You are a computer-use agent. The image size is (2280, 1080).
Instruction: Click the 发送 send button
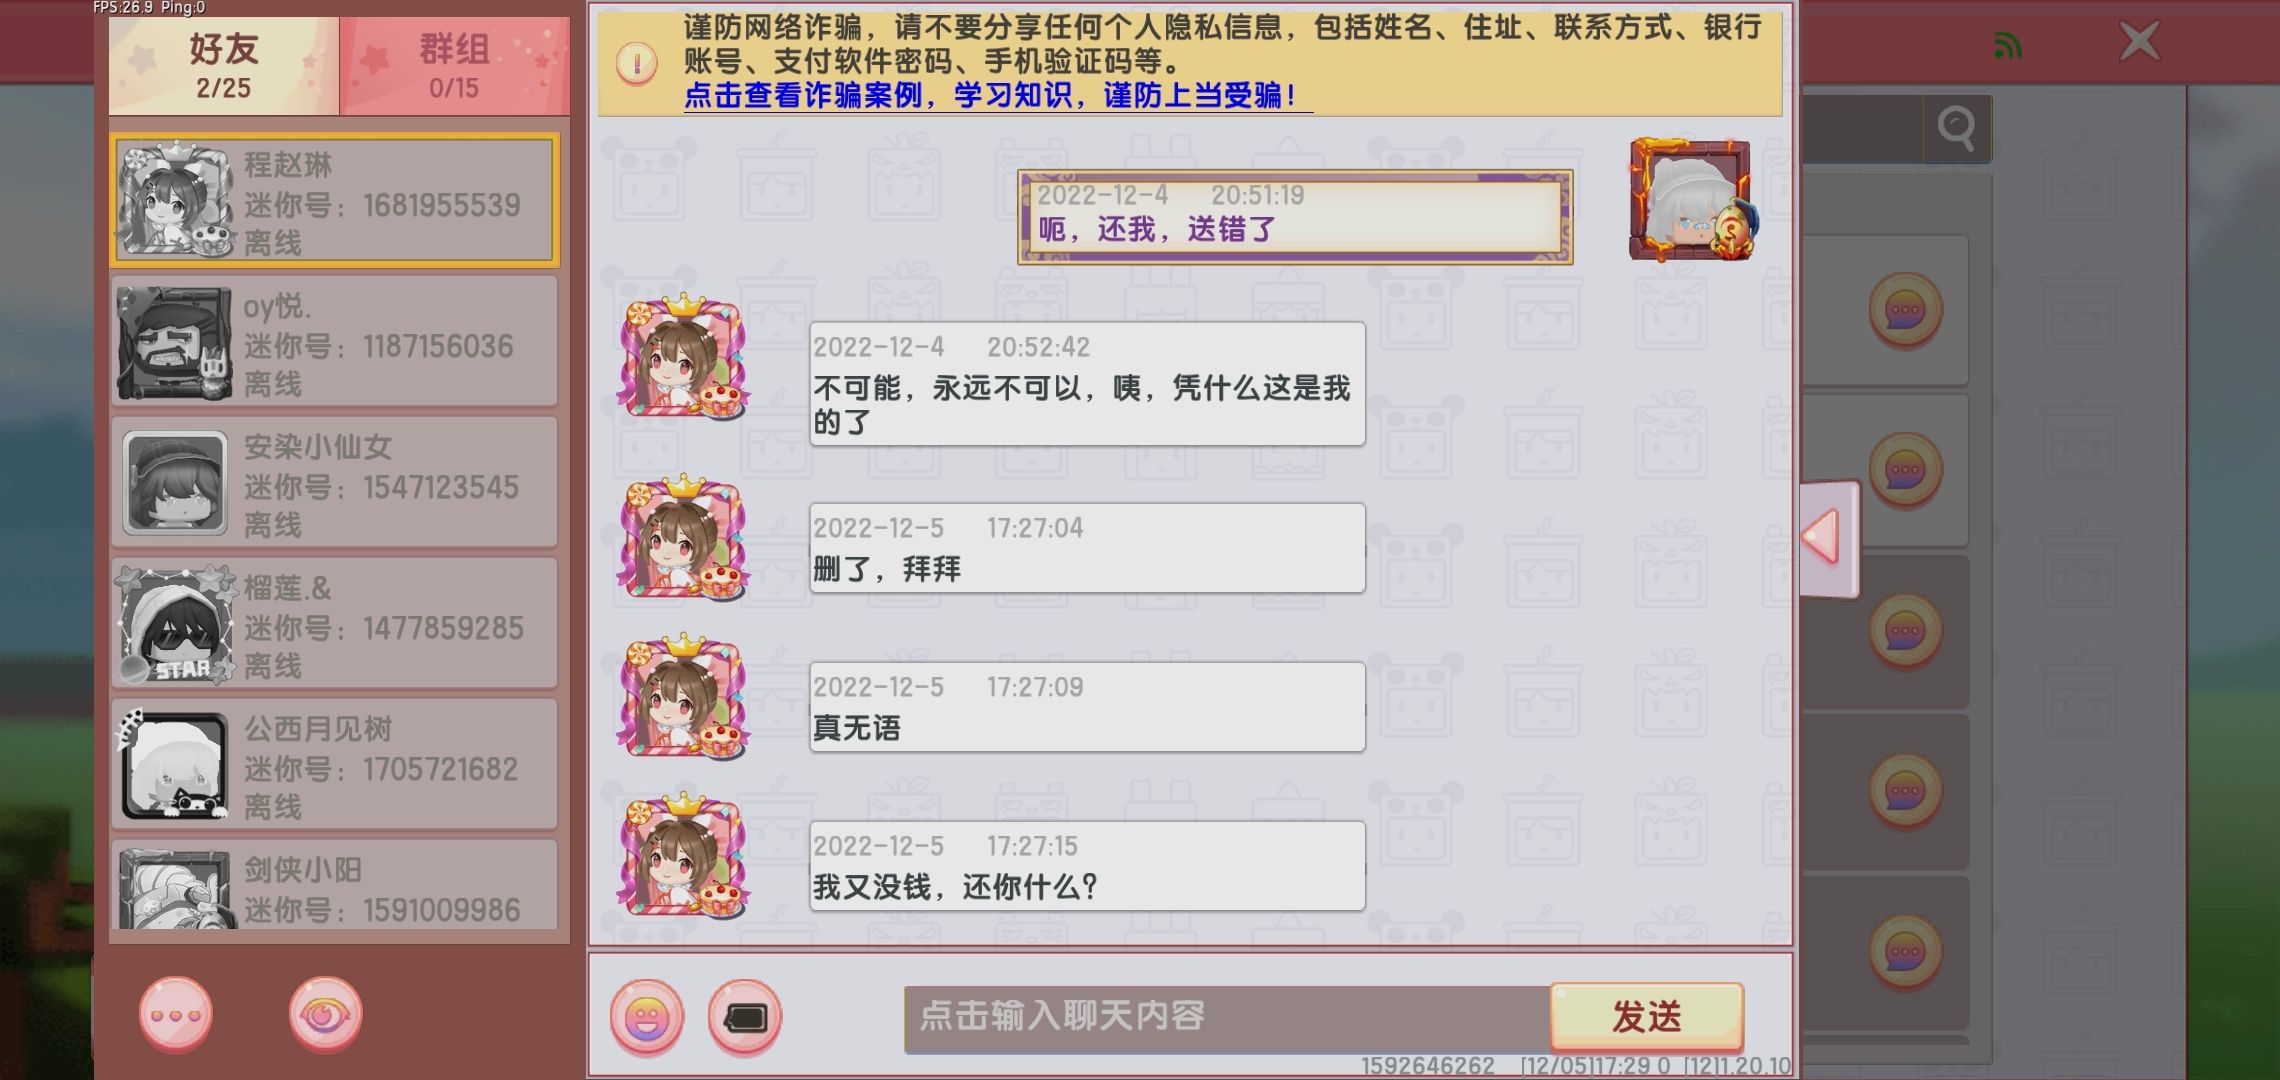(x=1647, y=1017)
